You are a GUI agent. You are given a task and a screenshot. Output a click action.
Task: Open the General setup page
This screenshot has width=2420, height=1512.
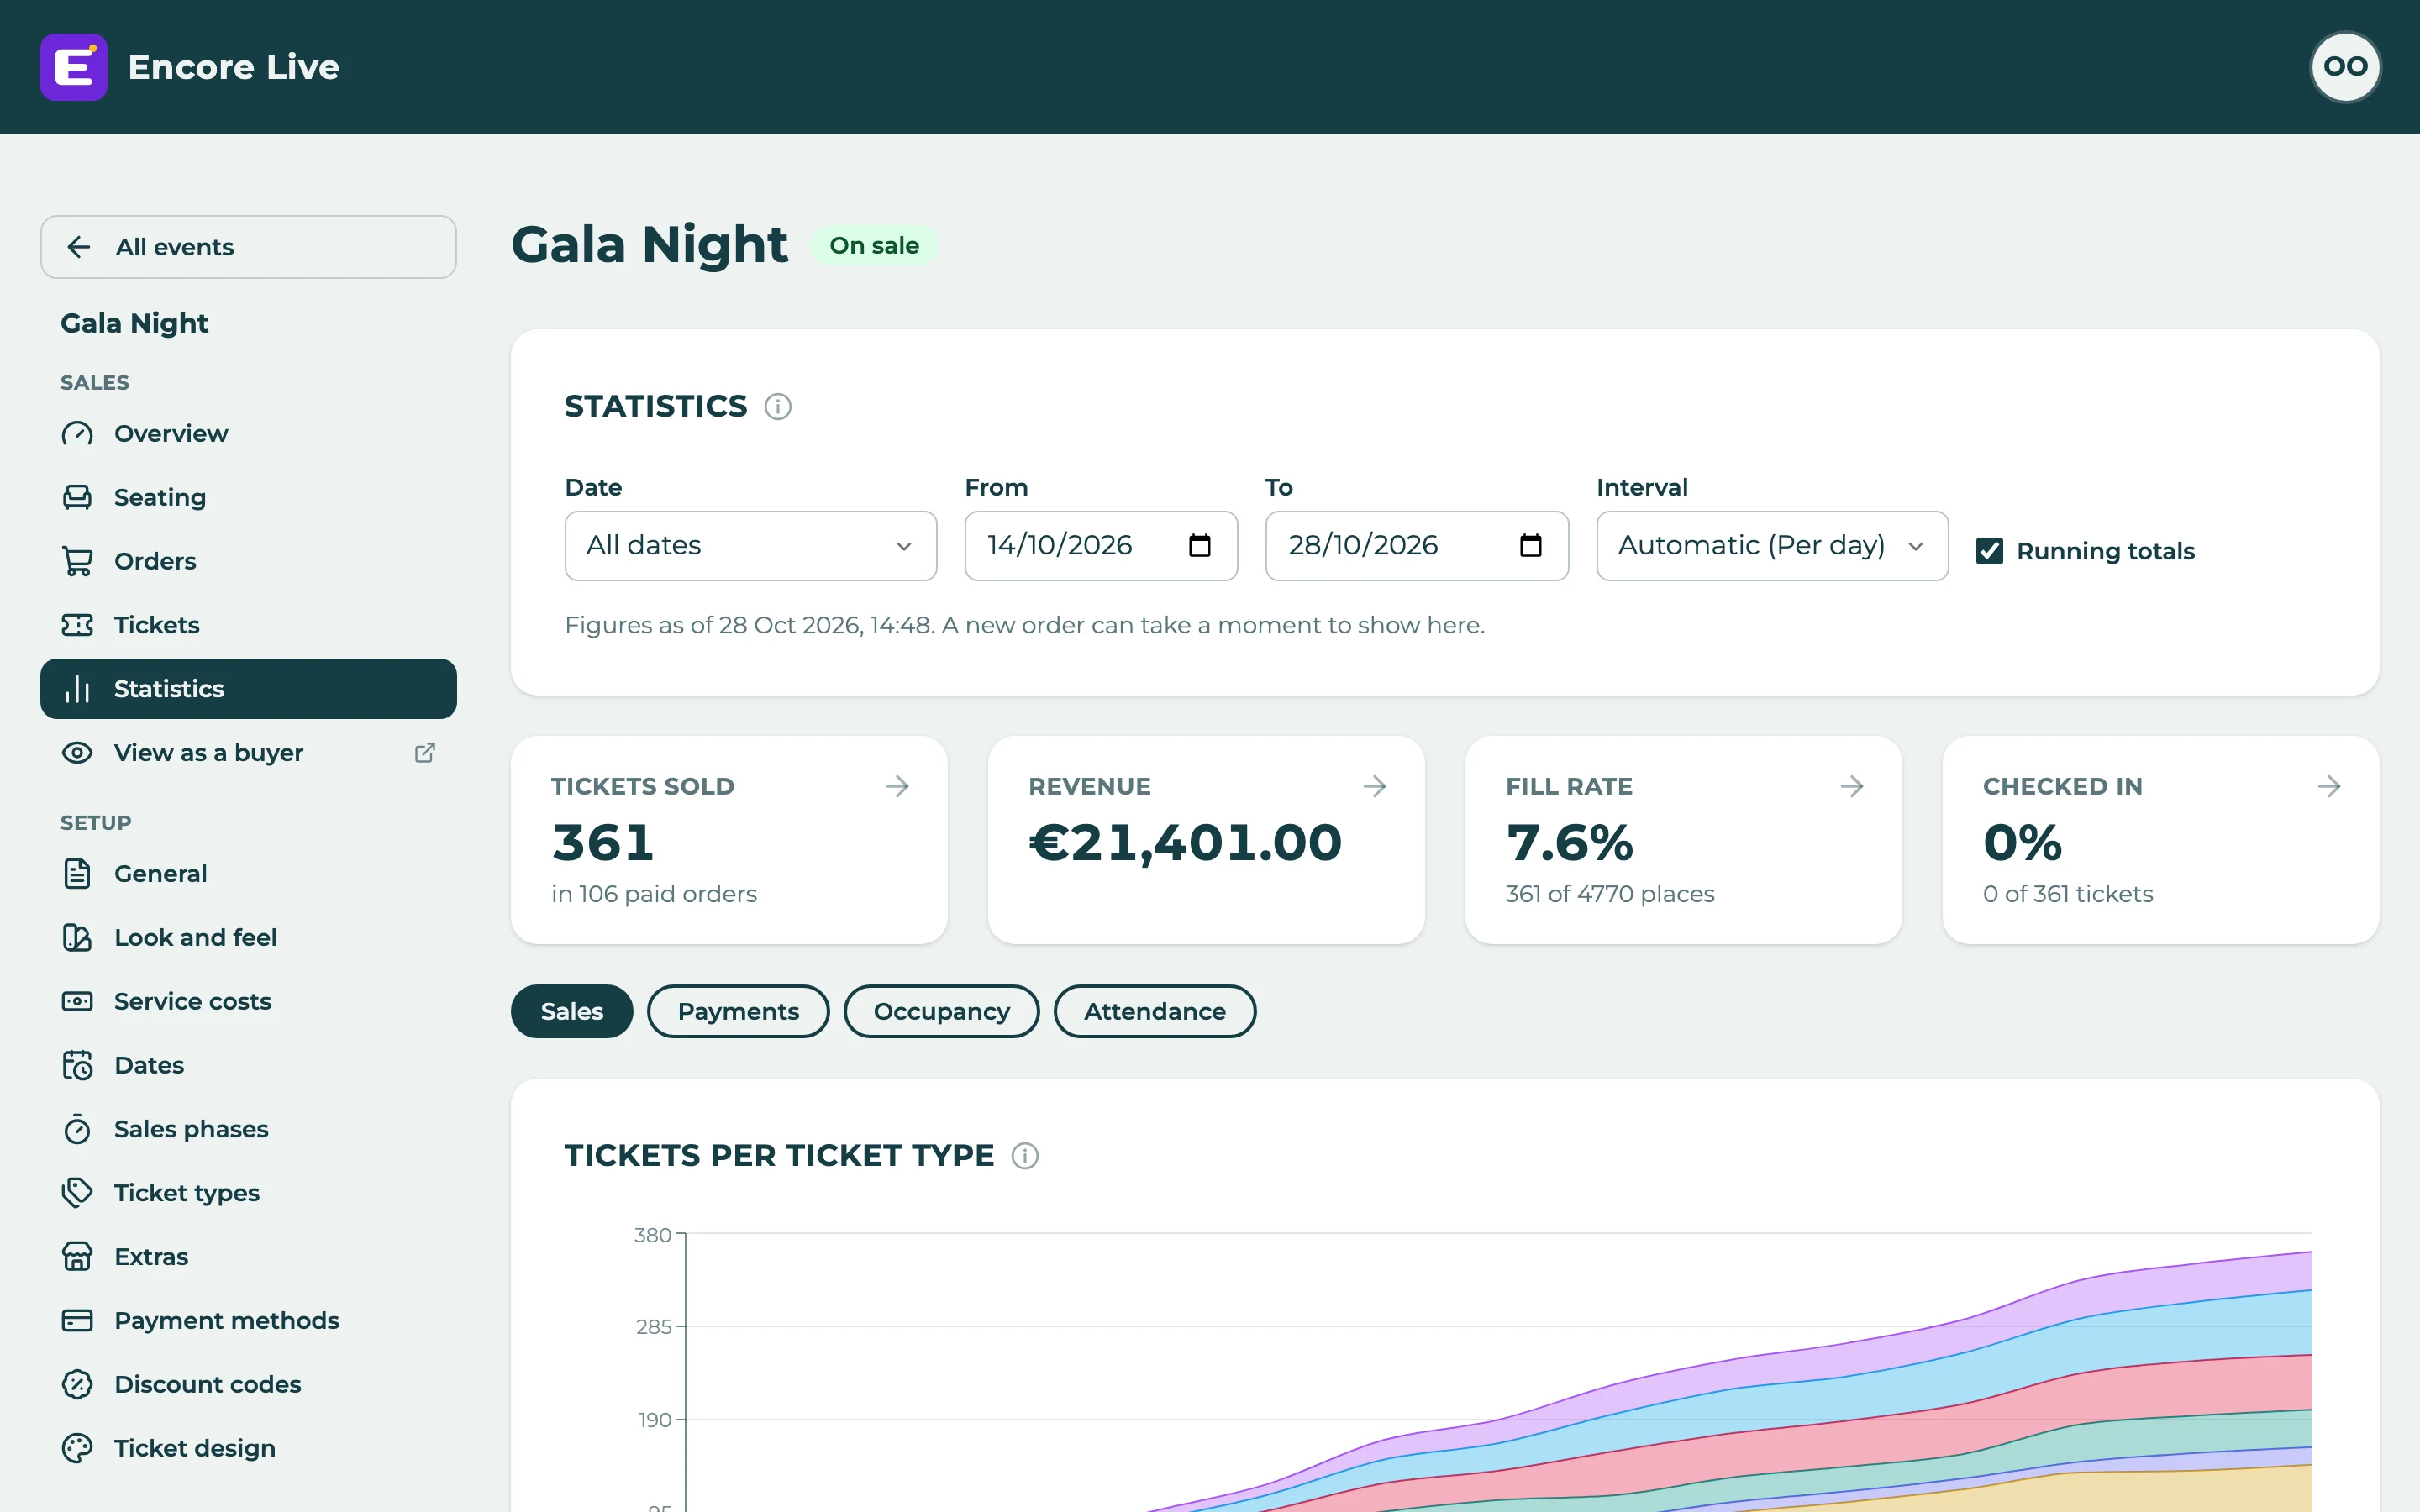coord(248,873)
